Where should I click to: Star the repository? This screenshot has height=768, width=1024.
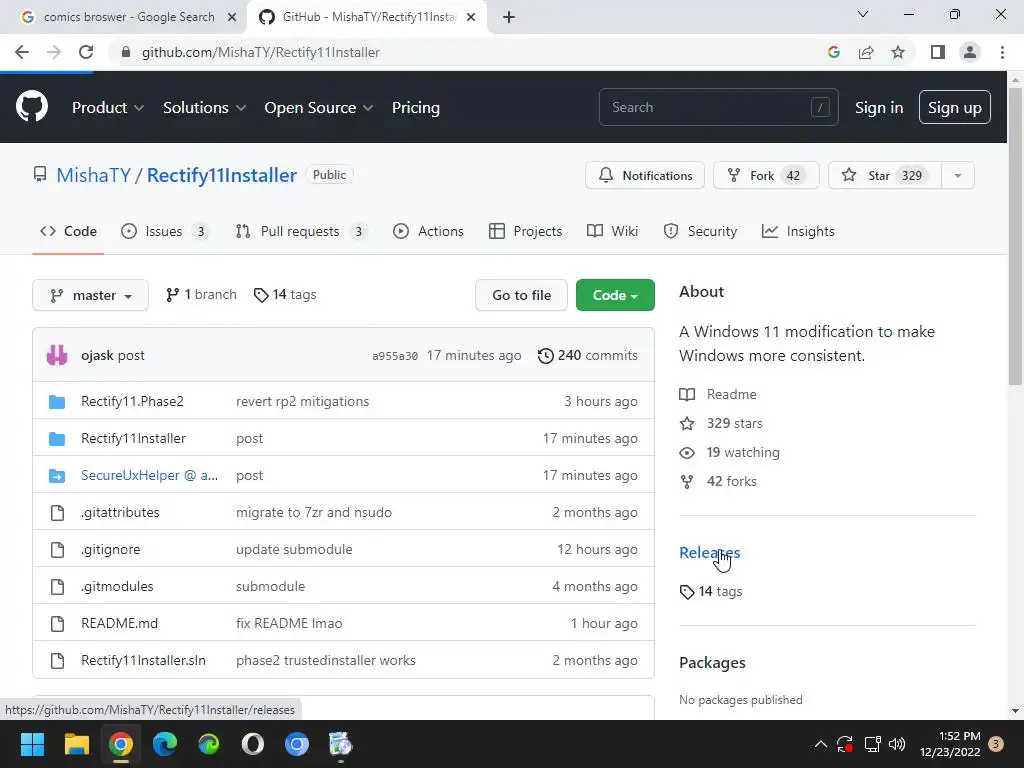(885, 175)
